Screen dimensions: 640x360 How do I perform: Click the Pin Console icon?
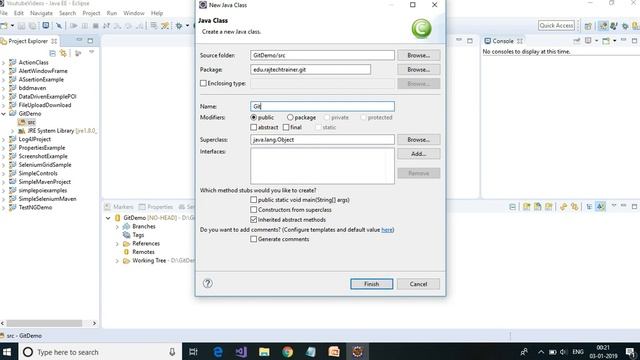(x=577, y=41)
